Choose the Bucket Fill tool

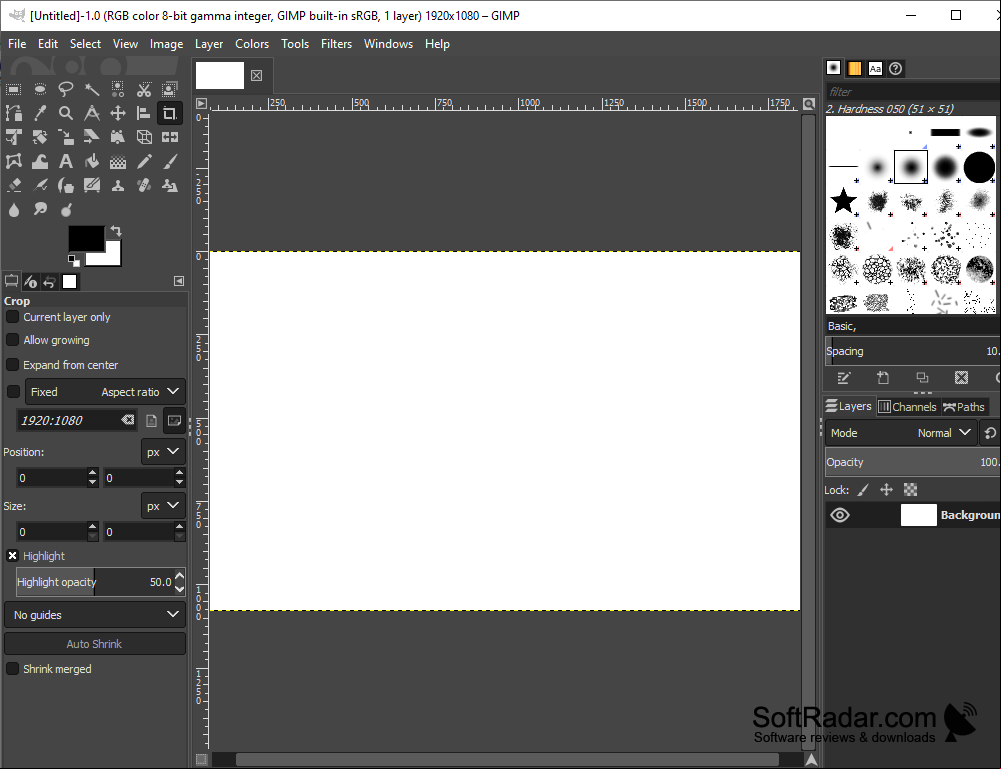point(92,161)
